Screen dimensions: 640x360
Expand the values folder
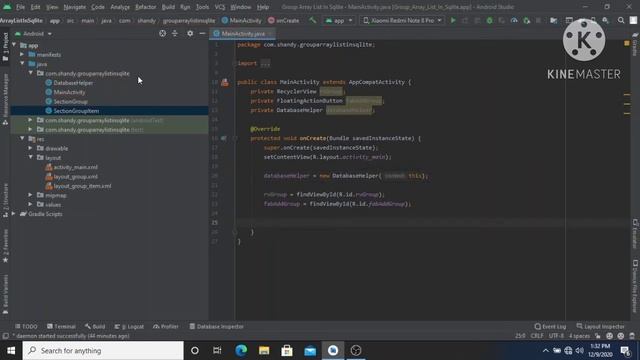pyautogui.click(x=31, y=204)
